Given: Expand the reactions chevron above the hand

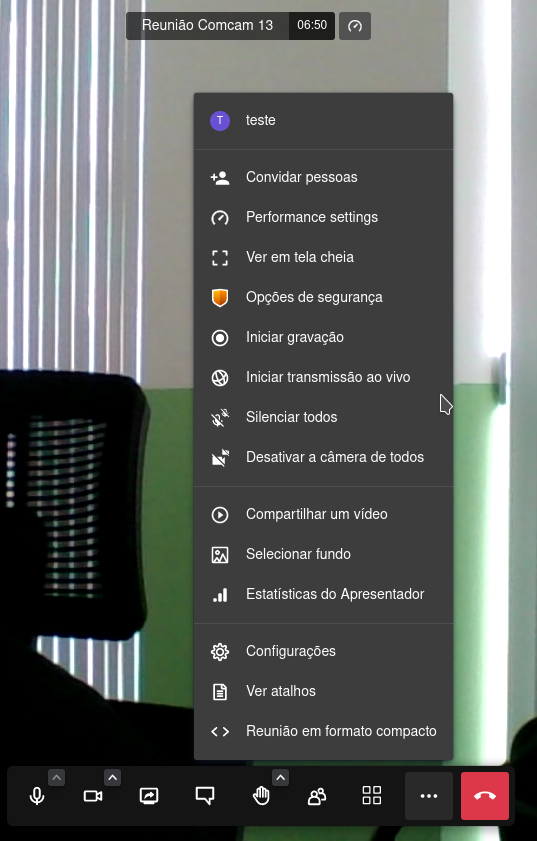Looking at the screenshot, I should [x=281, y=777].
